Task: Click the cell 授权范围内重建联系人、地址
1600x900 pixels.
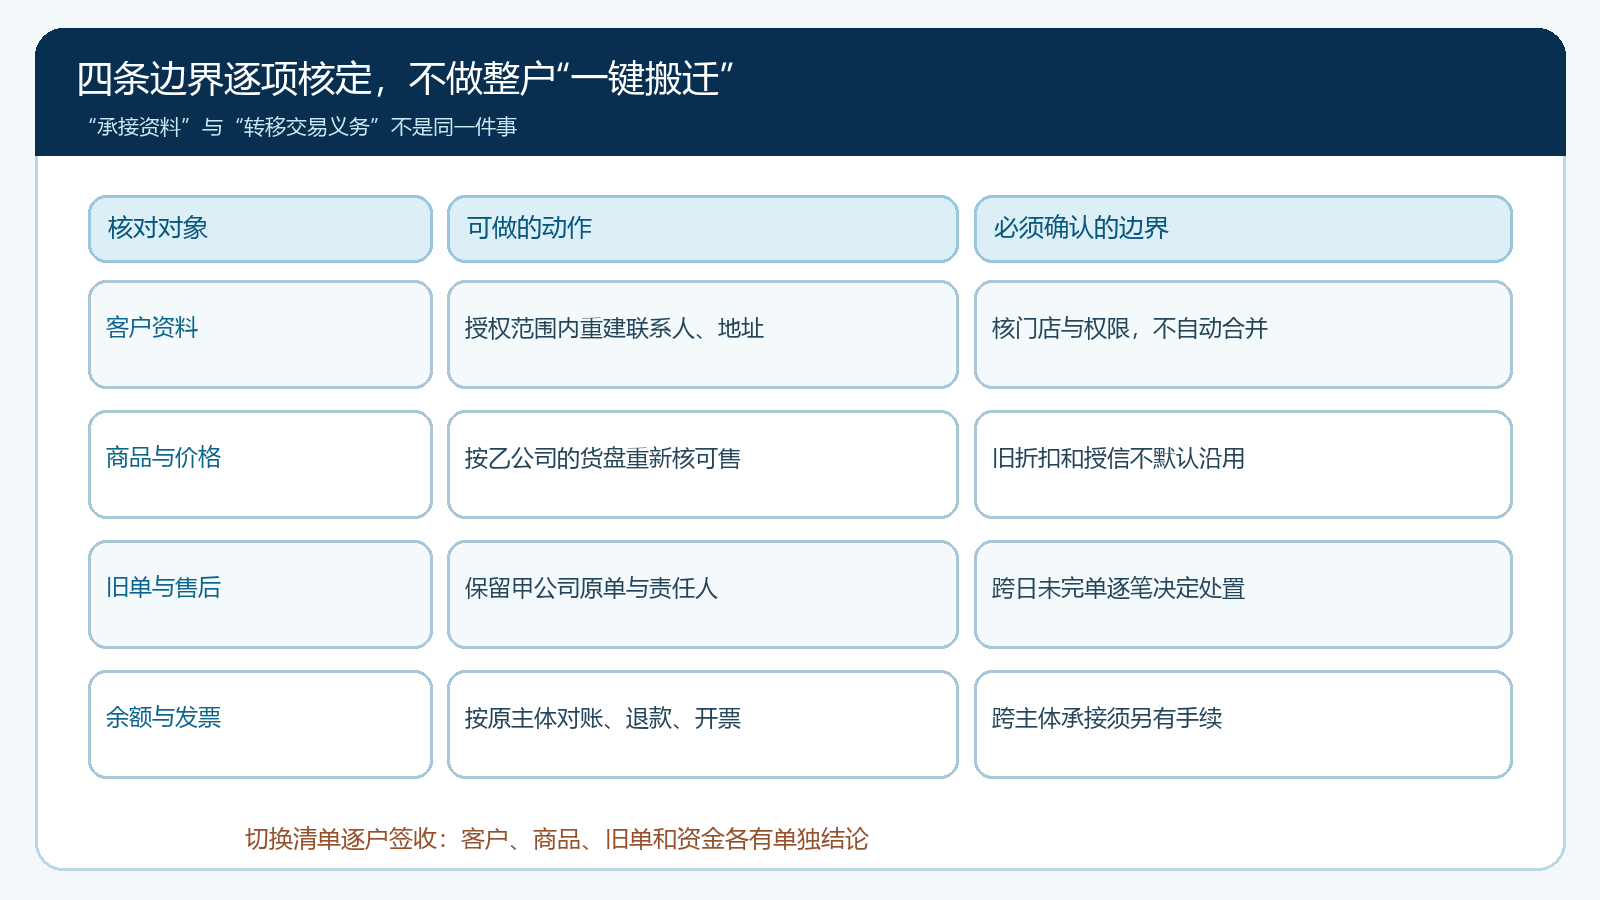Action: point(702,334)
